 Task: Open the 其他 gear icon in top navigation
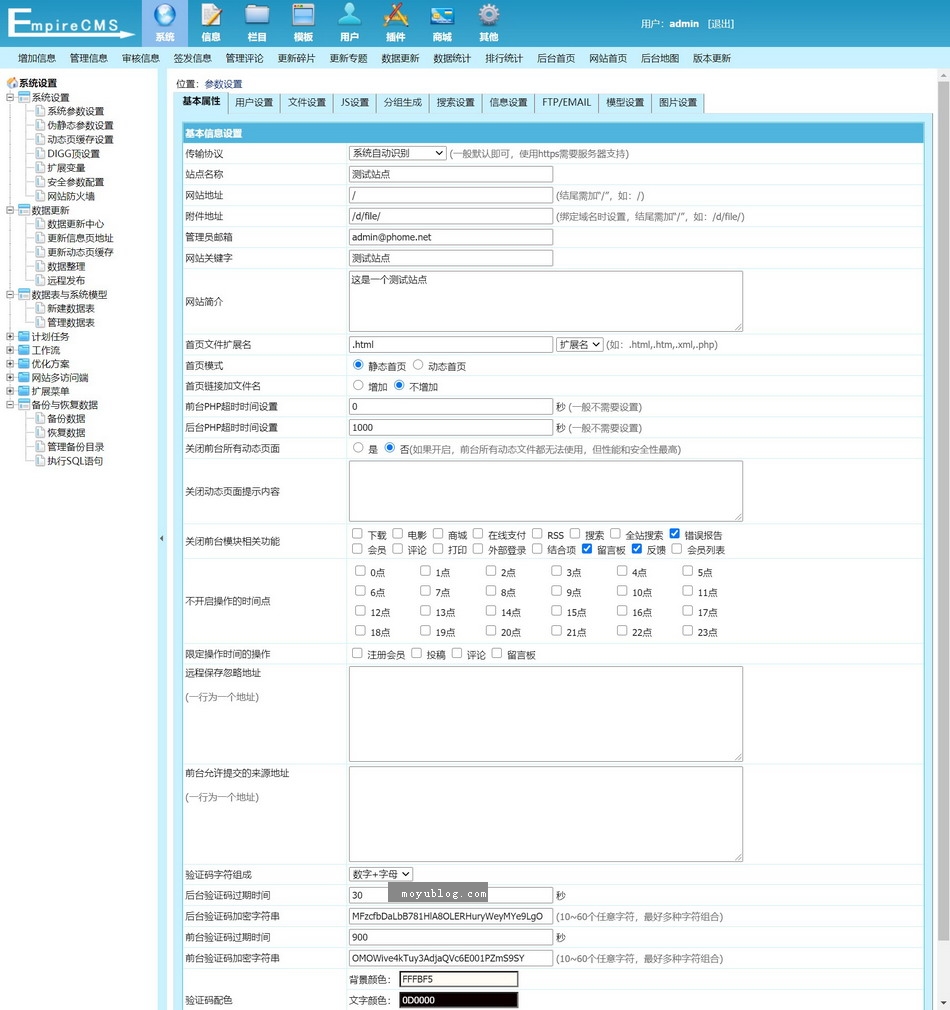[488, 15]
